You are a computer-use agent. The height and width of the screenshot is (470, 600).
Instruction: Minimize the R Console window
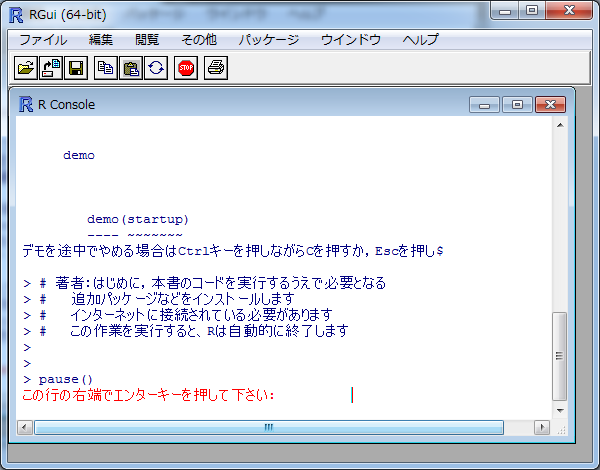[484, 104]
